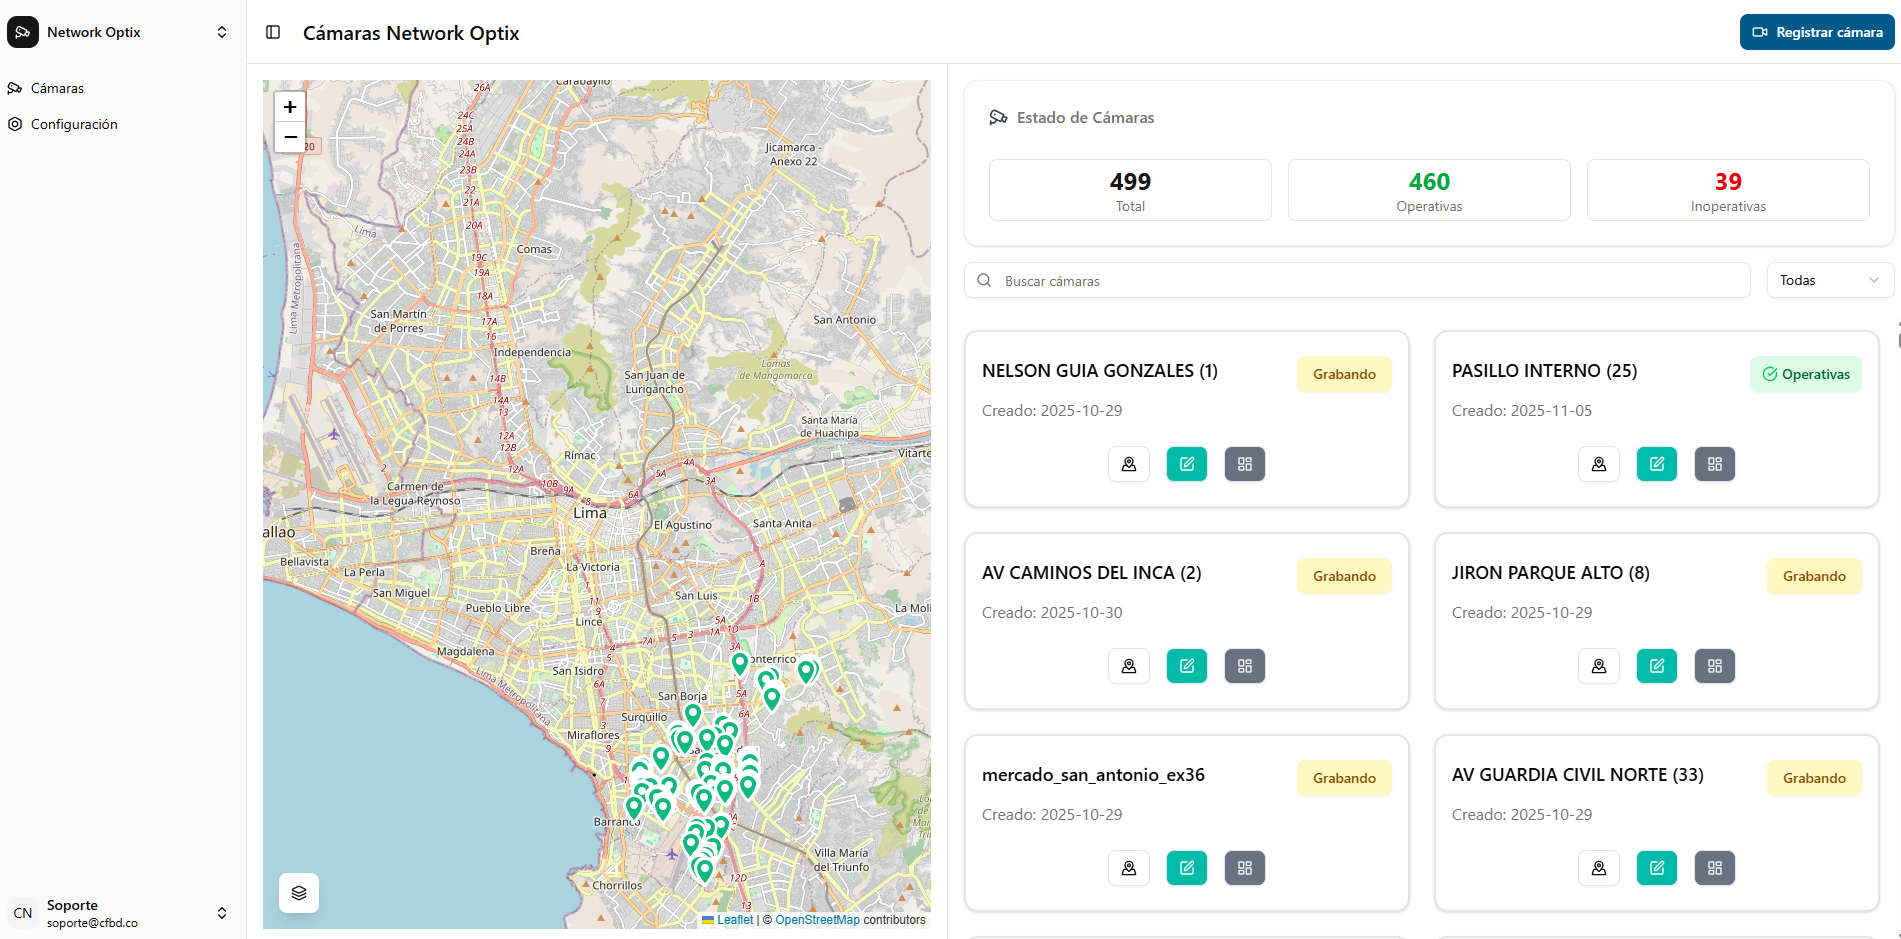Zoom in on the map
The image size is (1901, 939).
(x=290, y=107)
